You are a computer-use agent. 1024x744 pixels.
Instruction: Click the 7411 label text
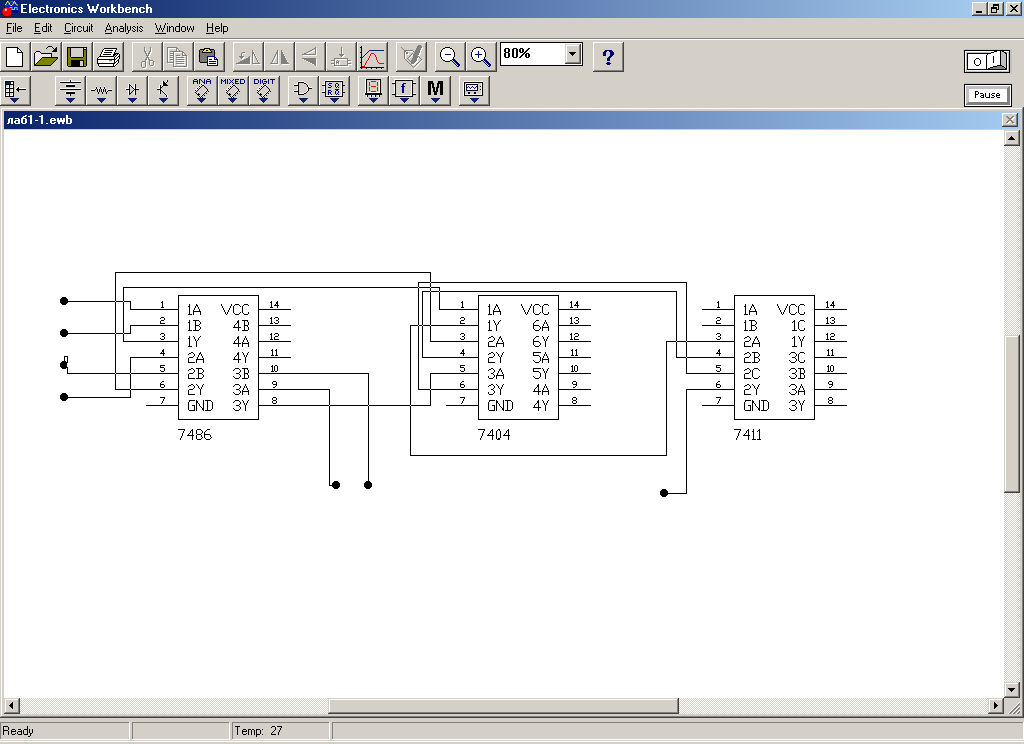coord(748,434)
